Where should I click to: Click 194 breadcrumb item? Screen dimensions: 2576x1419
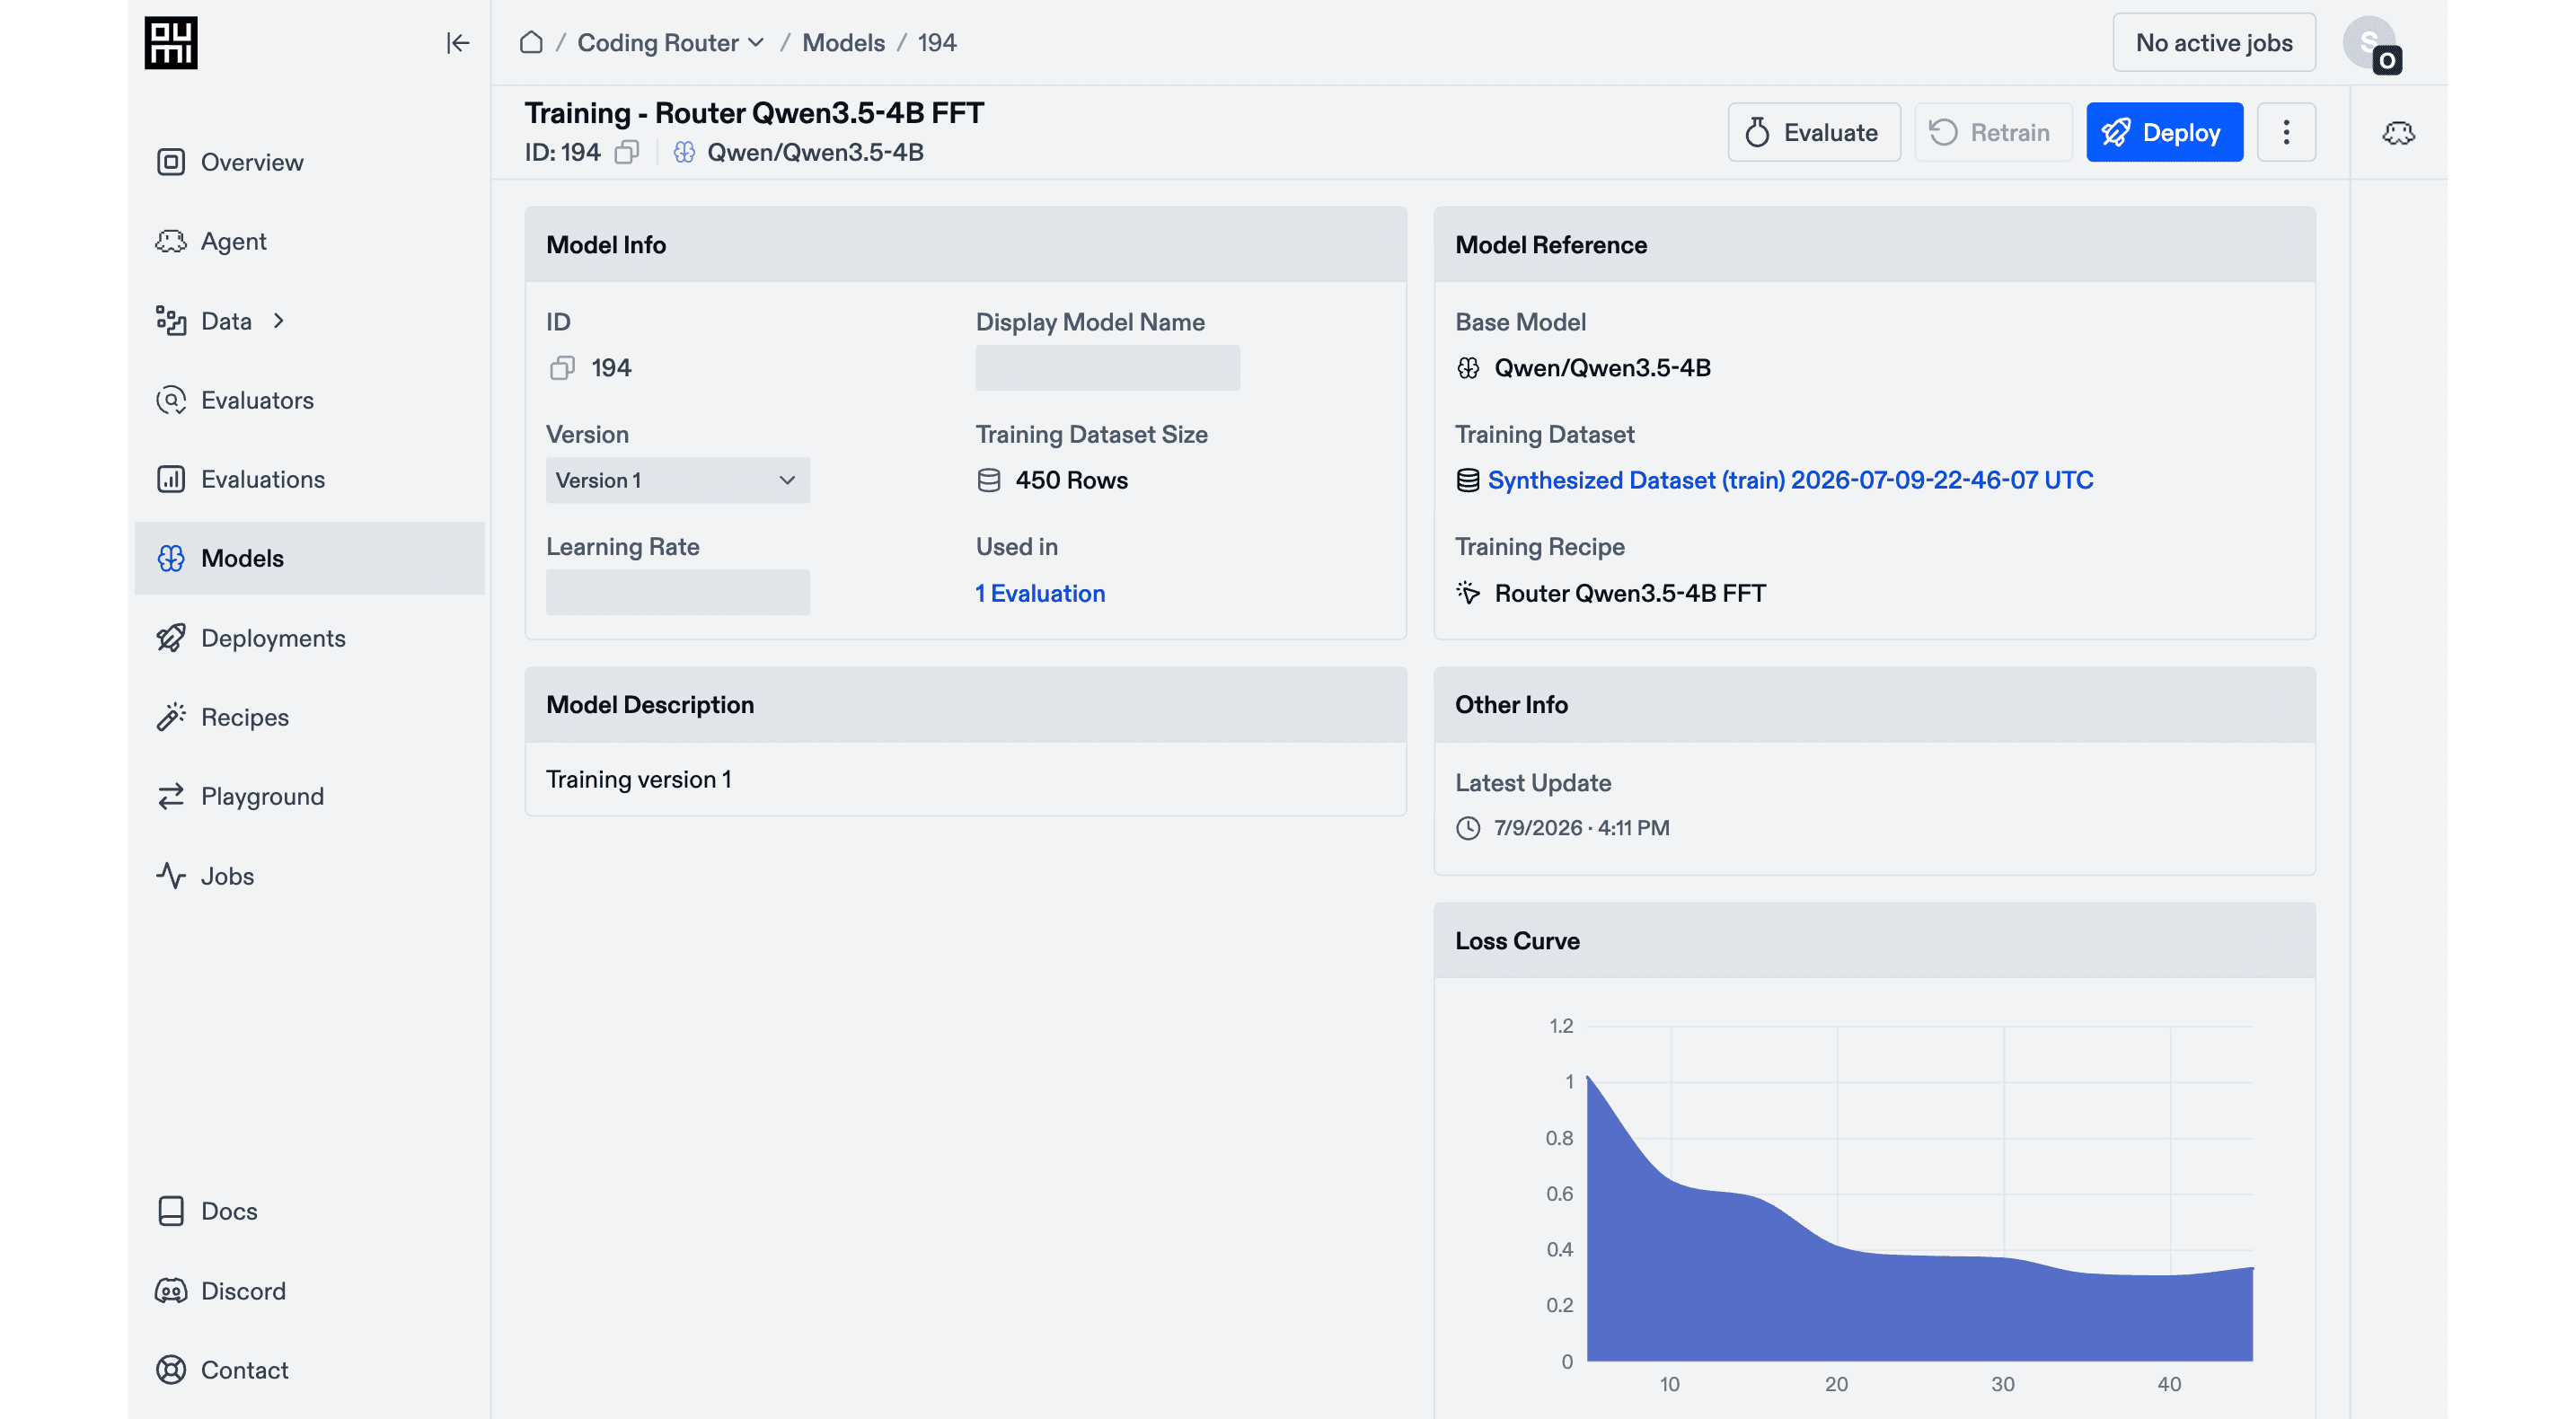[937, 43]
